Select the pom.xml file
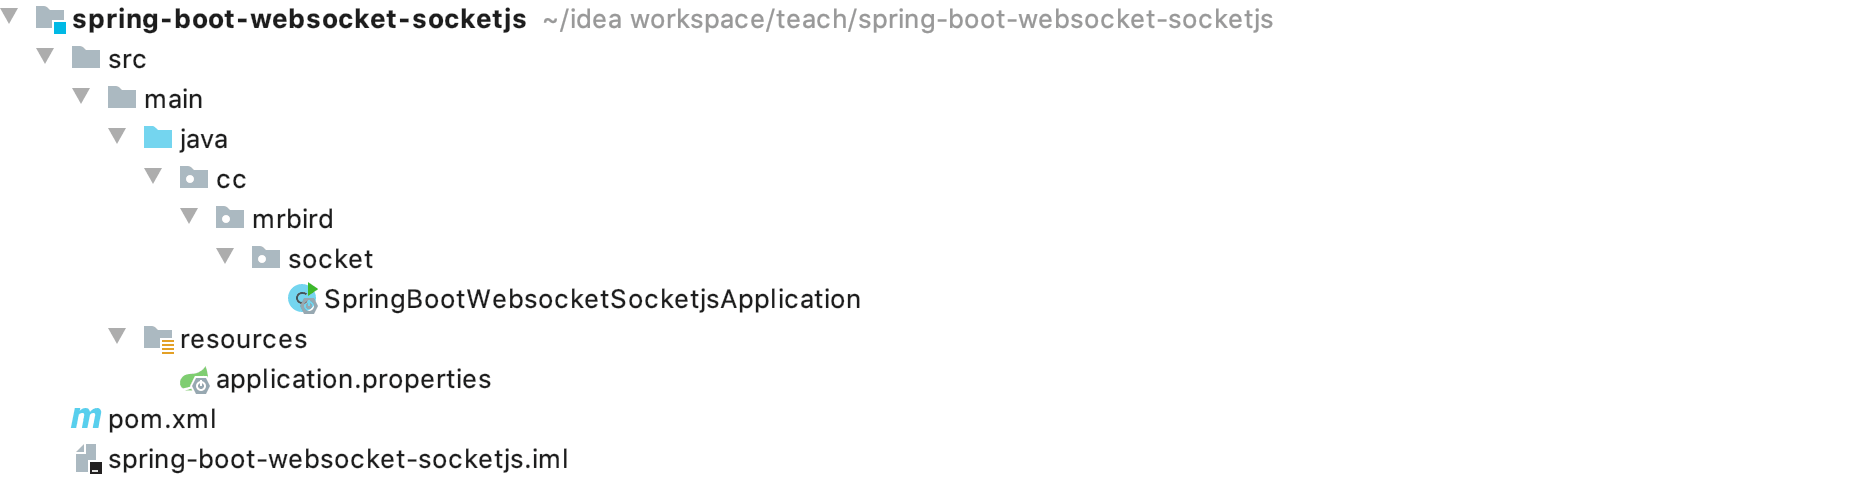 (162, 419)
